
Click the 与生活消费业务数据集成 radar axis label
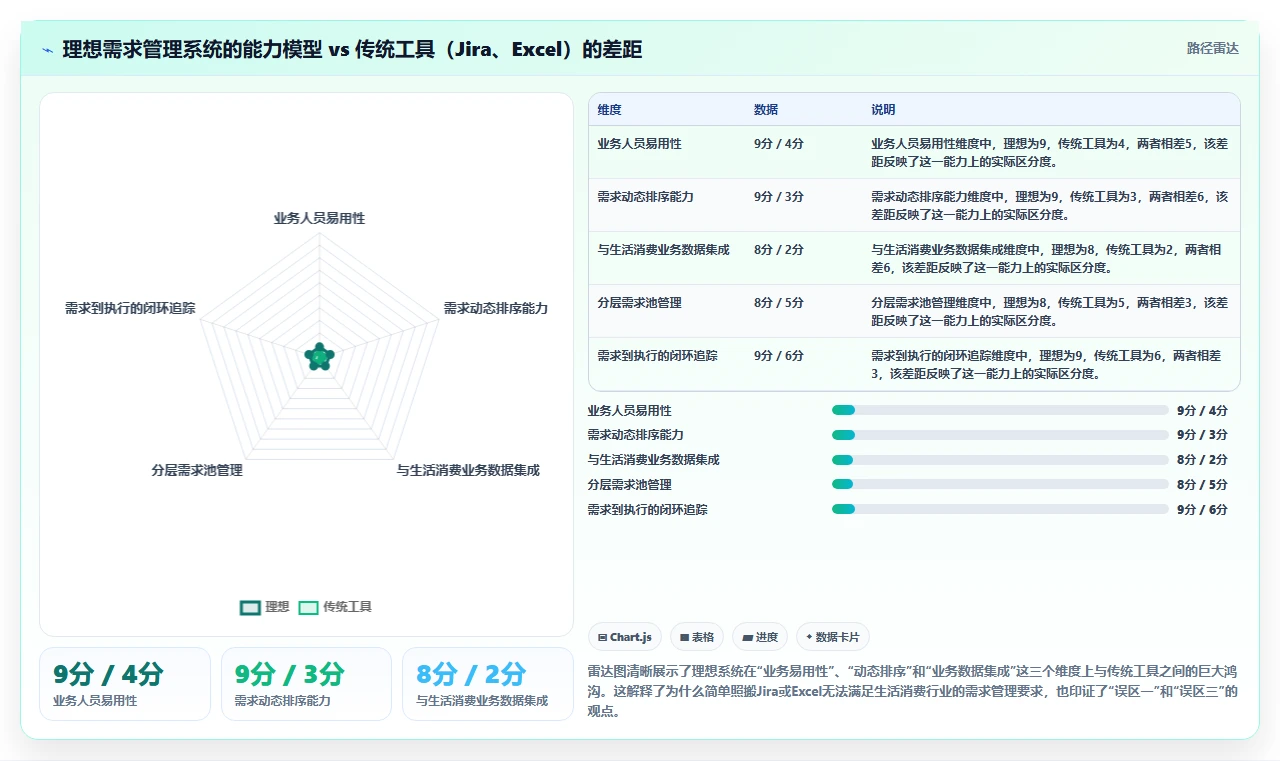click(x=468, y=470)
